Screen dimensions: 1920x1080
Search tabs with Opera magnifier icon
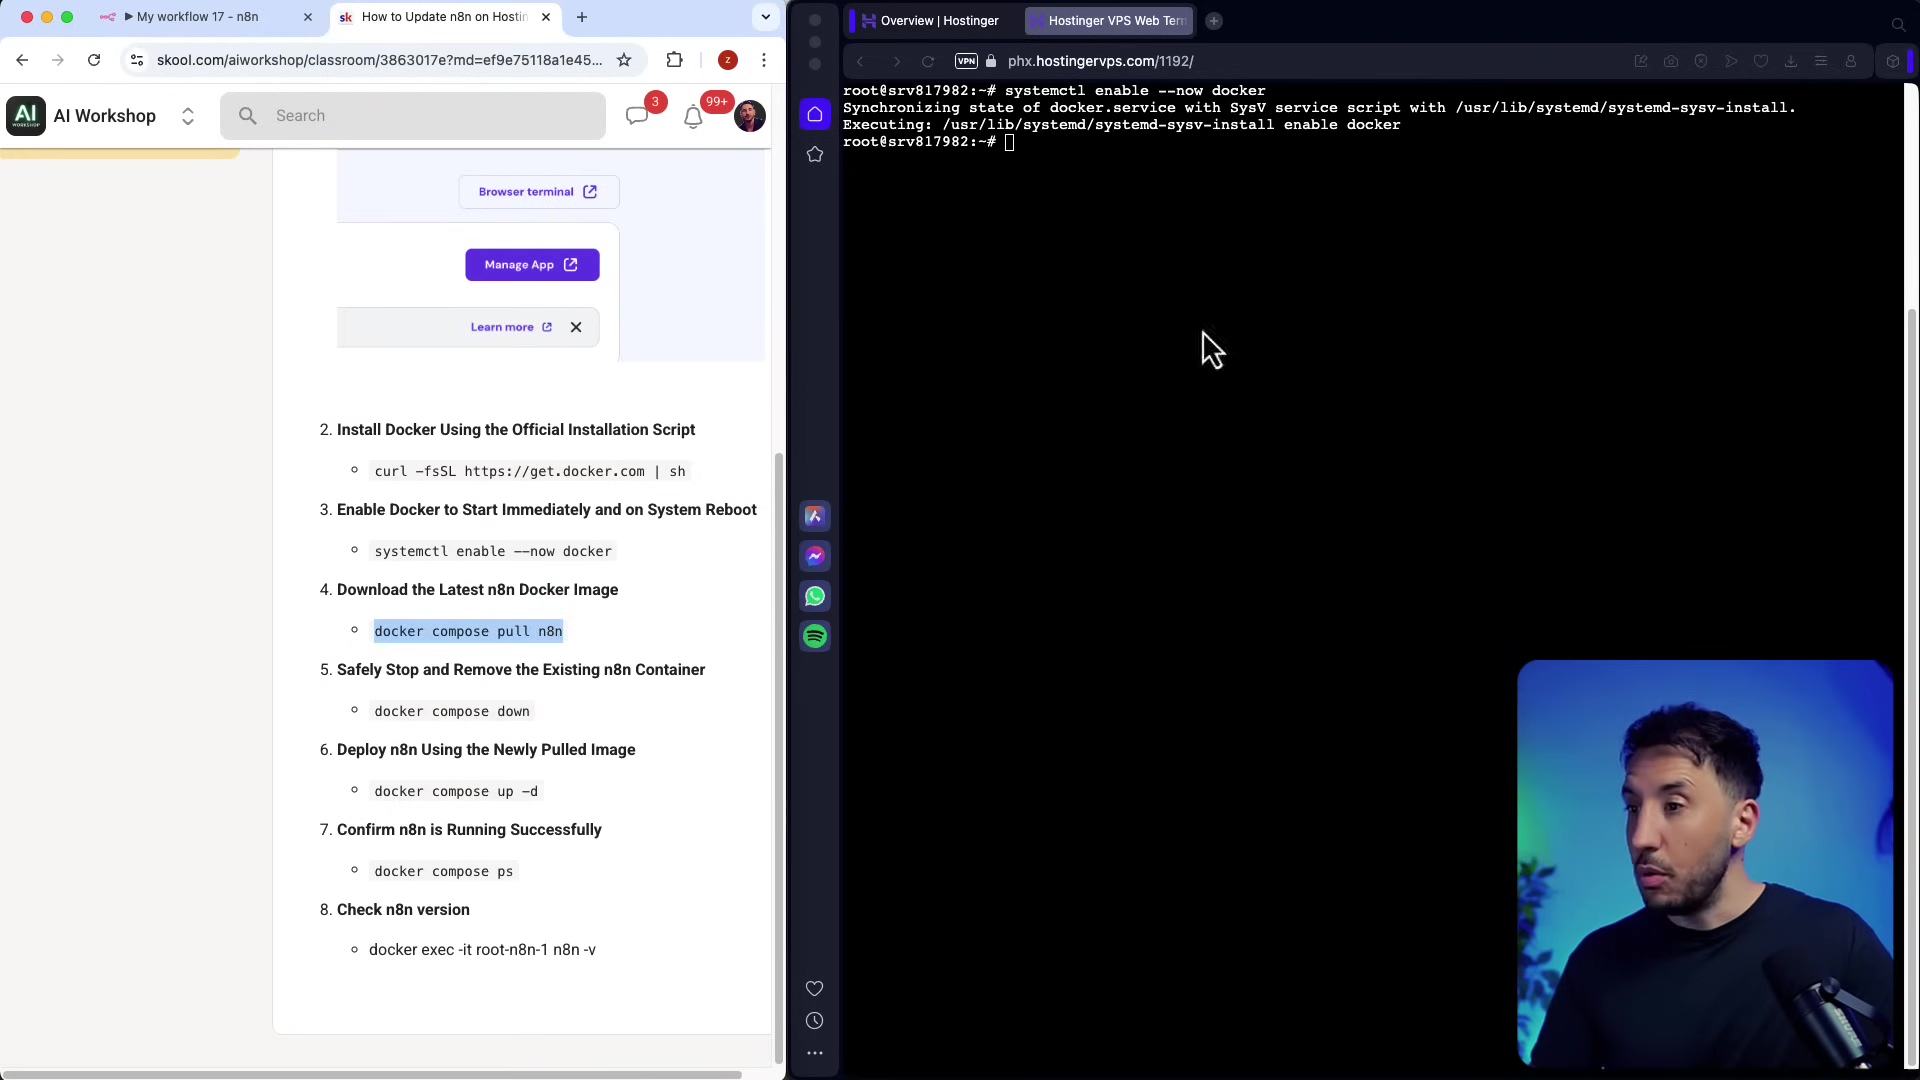pos(1898,24)
